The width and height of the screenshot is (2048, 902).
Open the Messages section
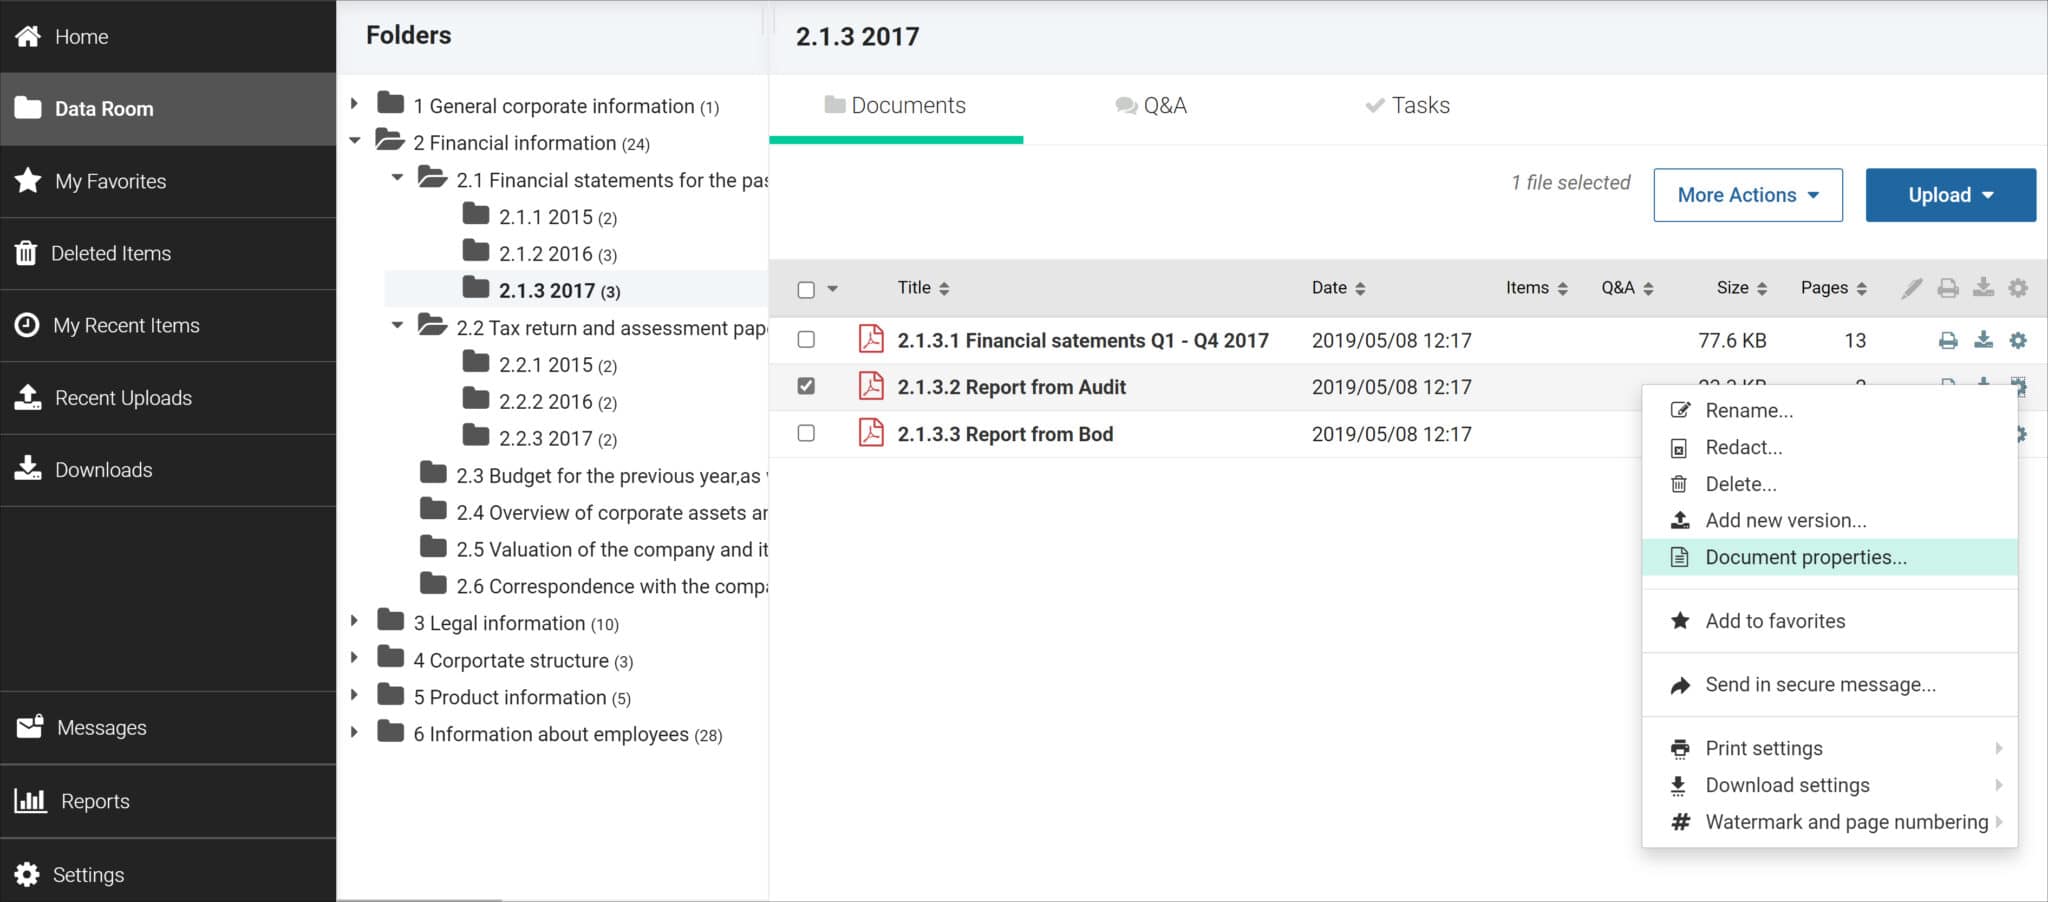(x=101, y=728)
